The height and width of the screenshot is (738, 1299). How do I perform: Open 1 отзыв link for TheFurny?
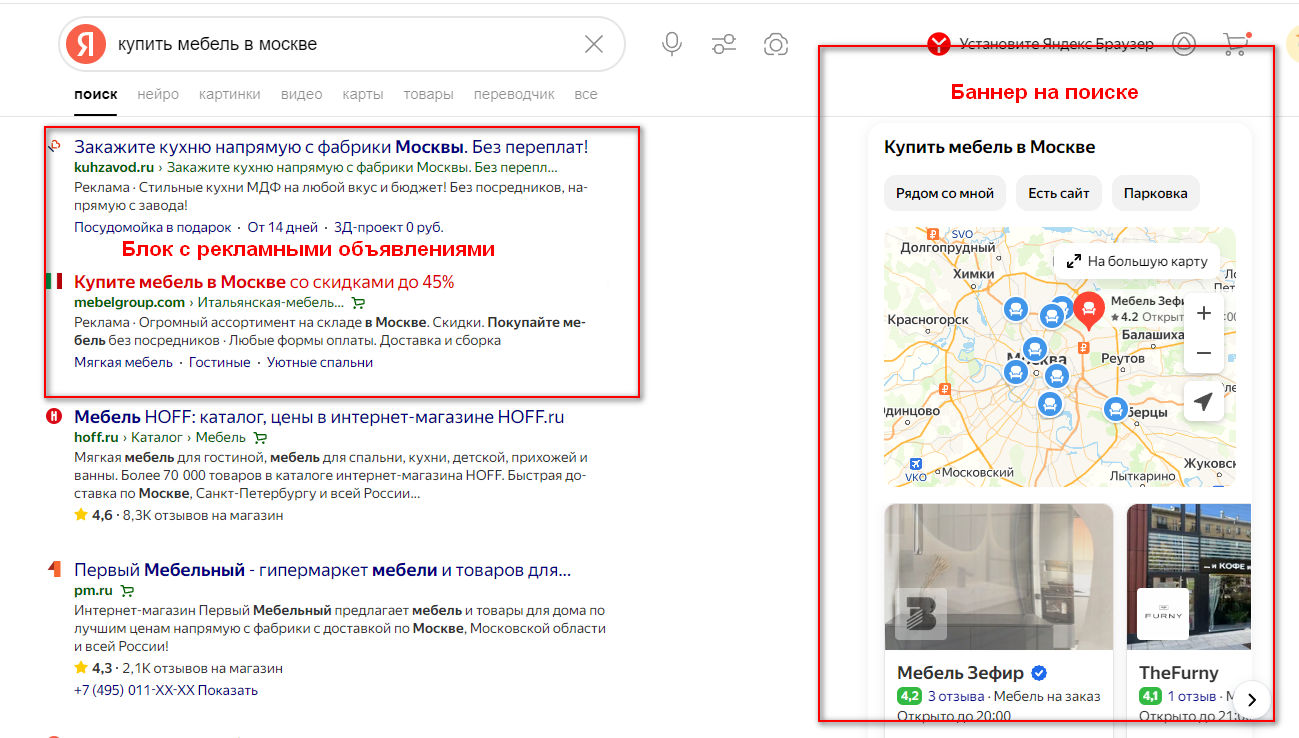(1192, 696)
